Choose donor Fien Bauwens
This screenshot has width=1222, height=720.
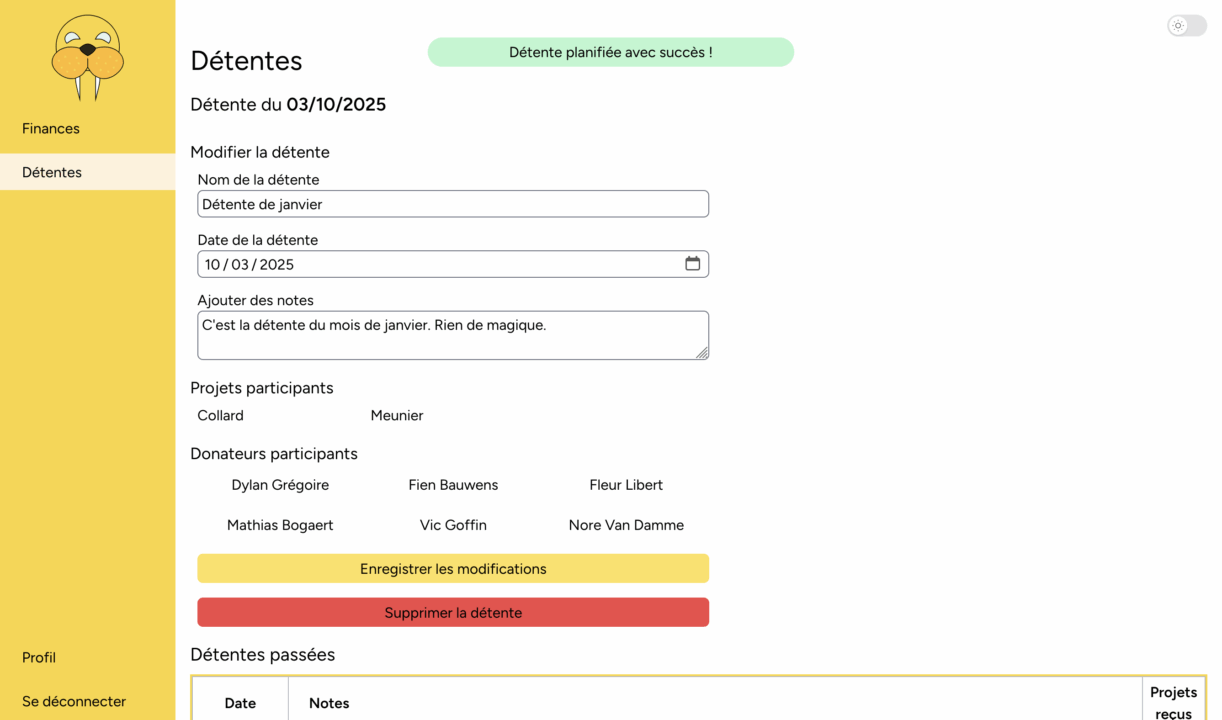[453, 485]
